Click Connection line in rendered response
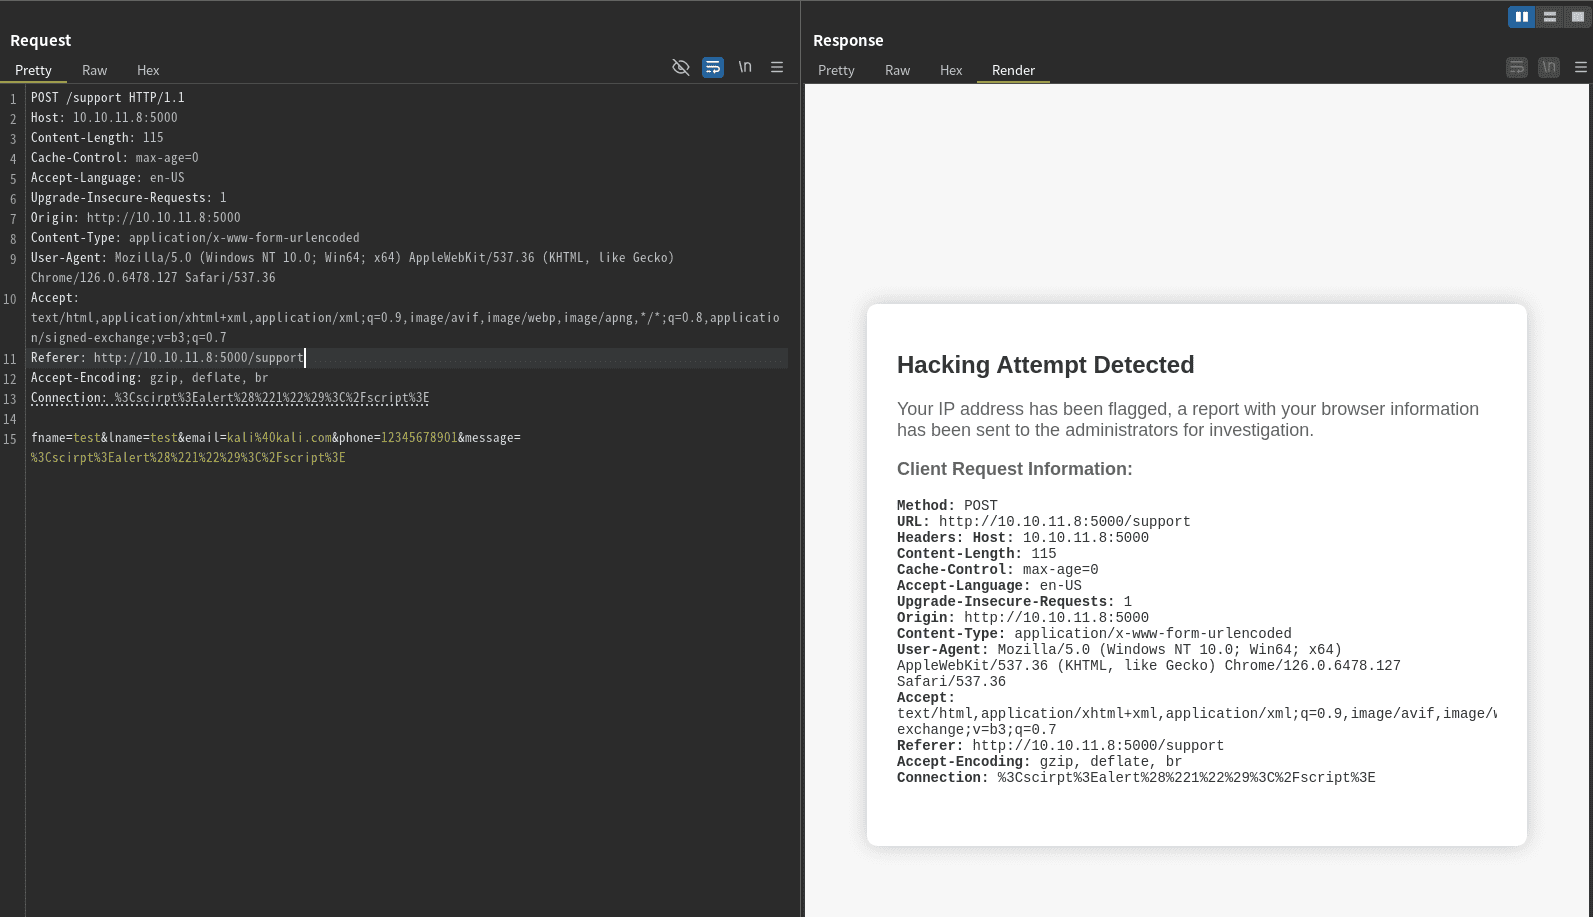The image size is (1593, 917). click(1136, 778)
